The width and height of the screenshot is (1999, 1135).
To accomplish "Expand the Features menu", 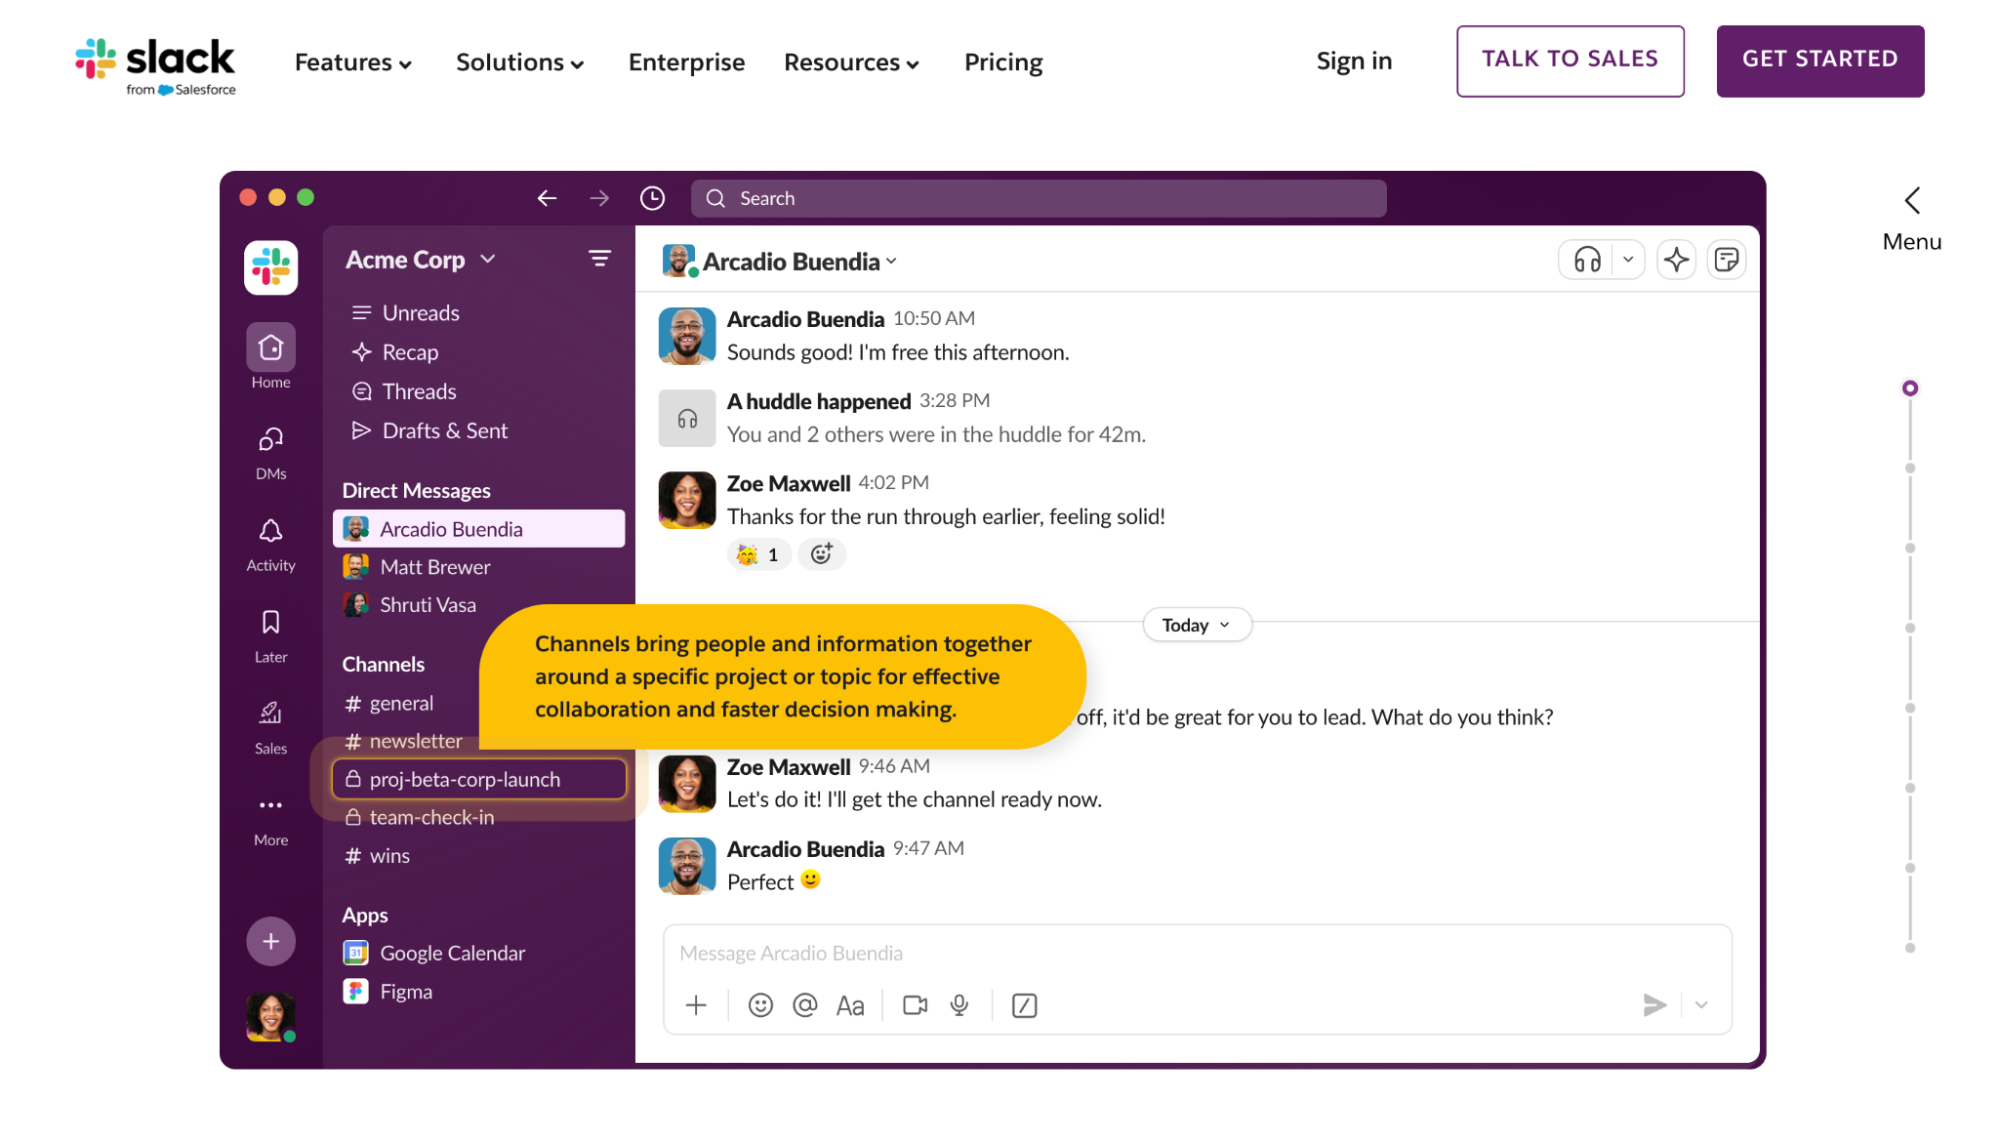I will [353, 62].
